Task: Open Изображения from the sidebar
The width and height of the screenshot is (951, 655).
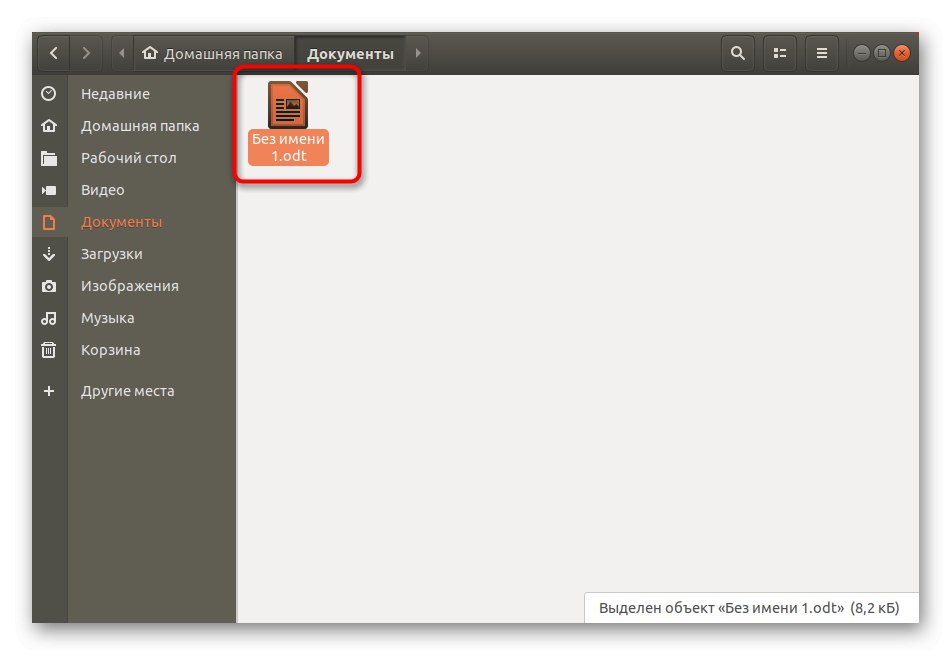Action: [130, 286]
